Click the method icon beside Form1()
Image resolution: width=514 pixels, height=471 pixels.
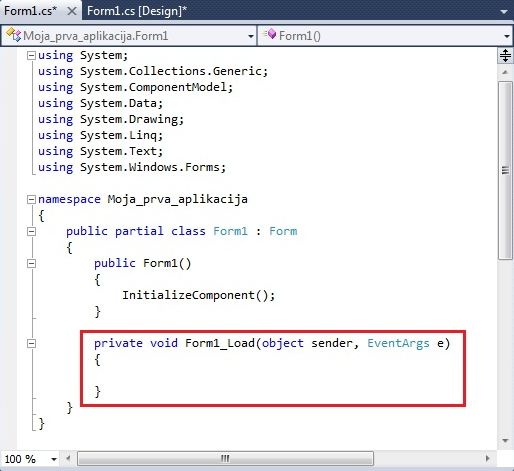click(269, 34)
